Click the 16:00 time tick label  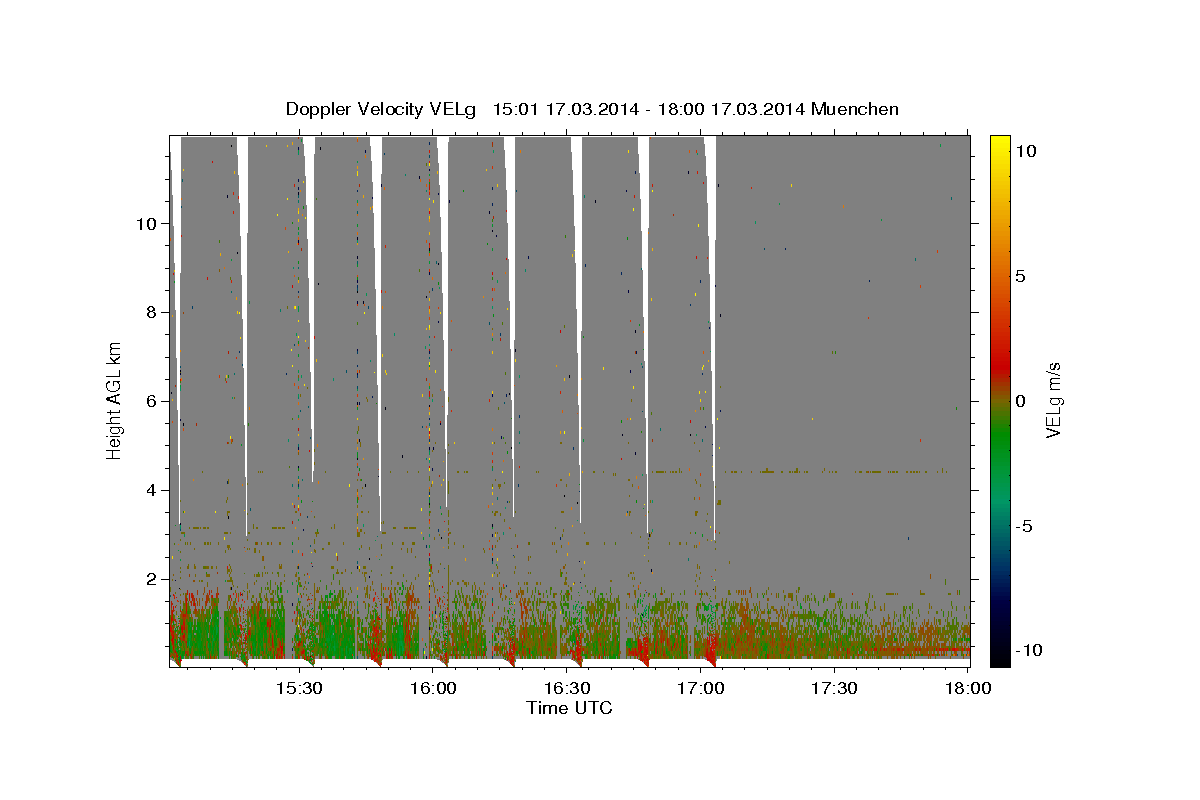[432, 688]
